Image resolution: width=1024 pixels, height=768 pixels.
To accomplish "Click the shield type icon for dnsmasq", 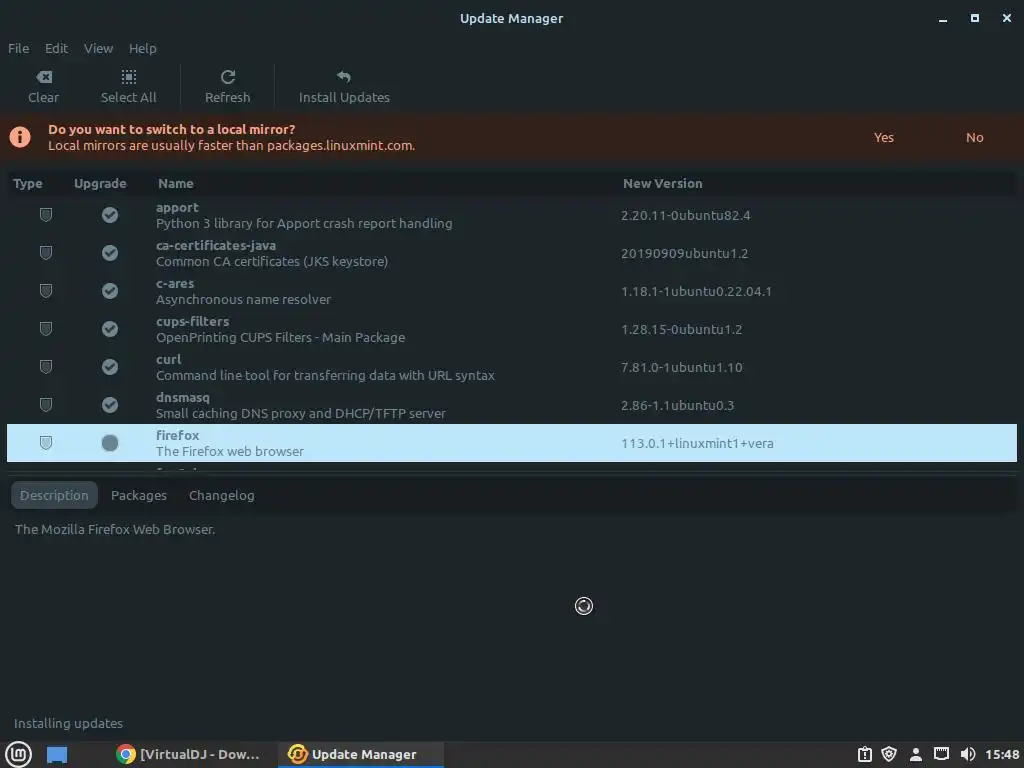I will [x=46, y=405].
